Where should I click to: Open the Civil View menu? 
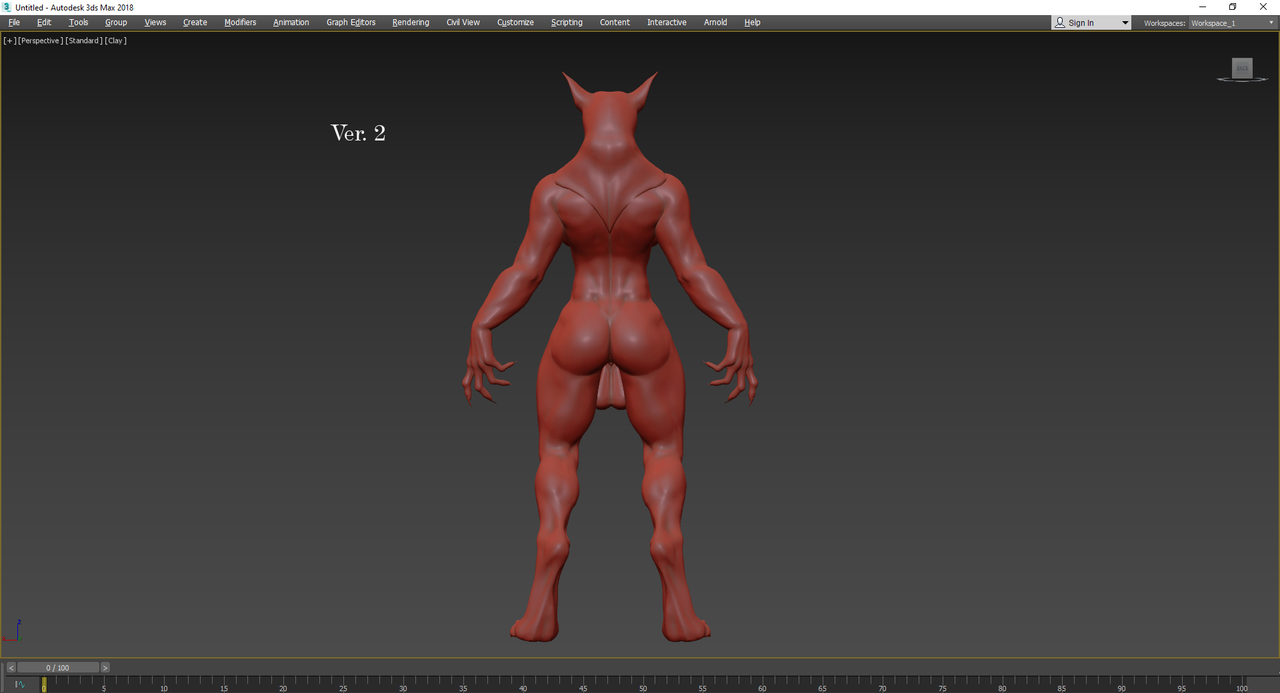coord(463,22)
